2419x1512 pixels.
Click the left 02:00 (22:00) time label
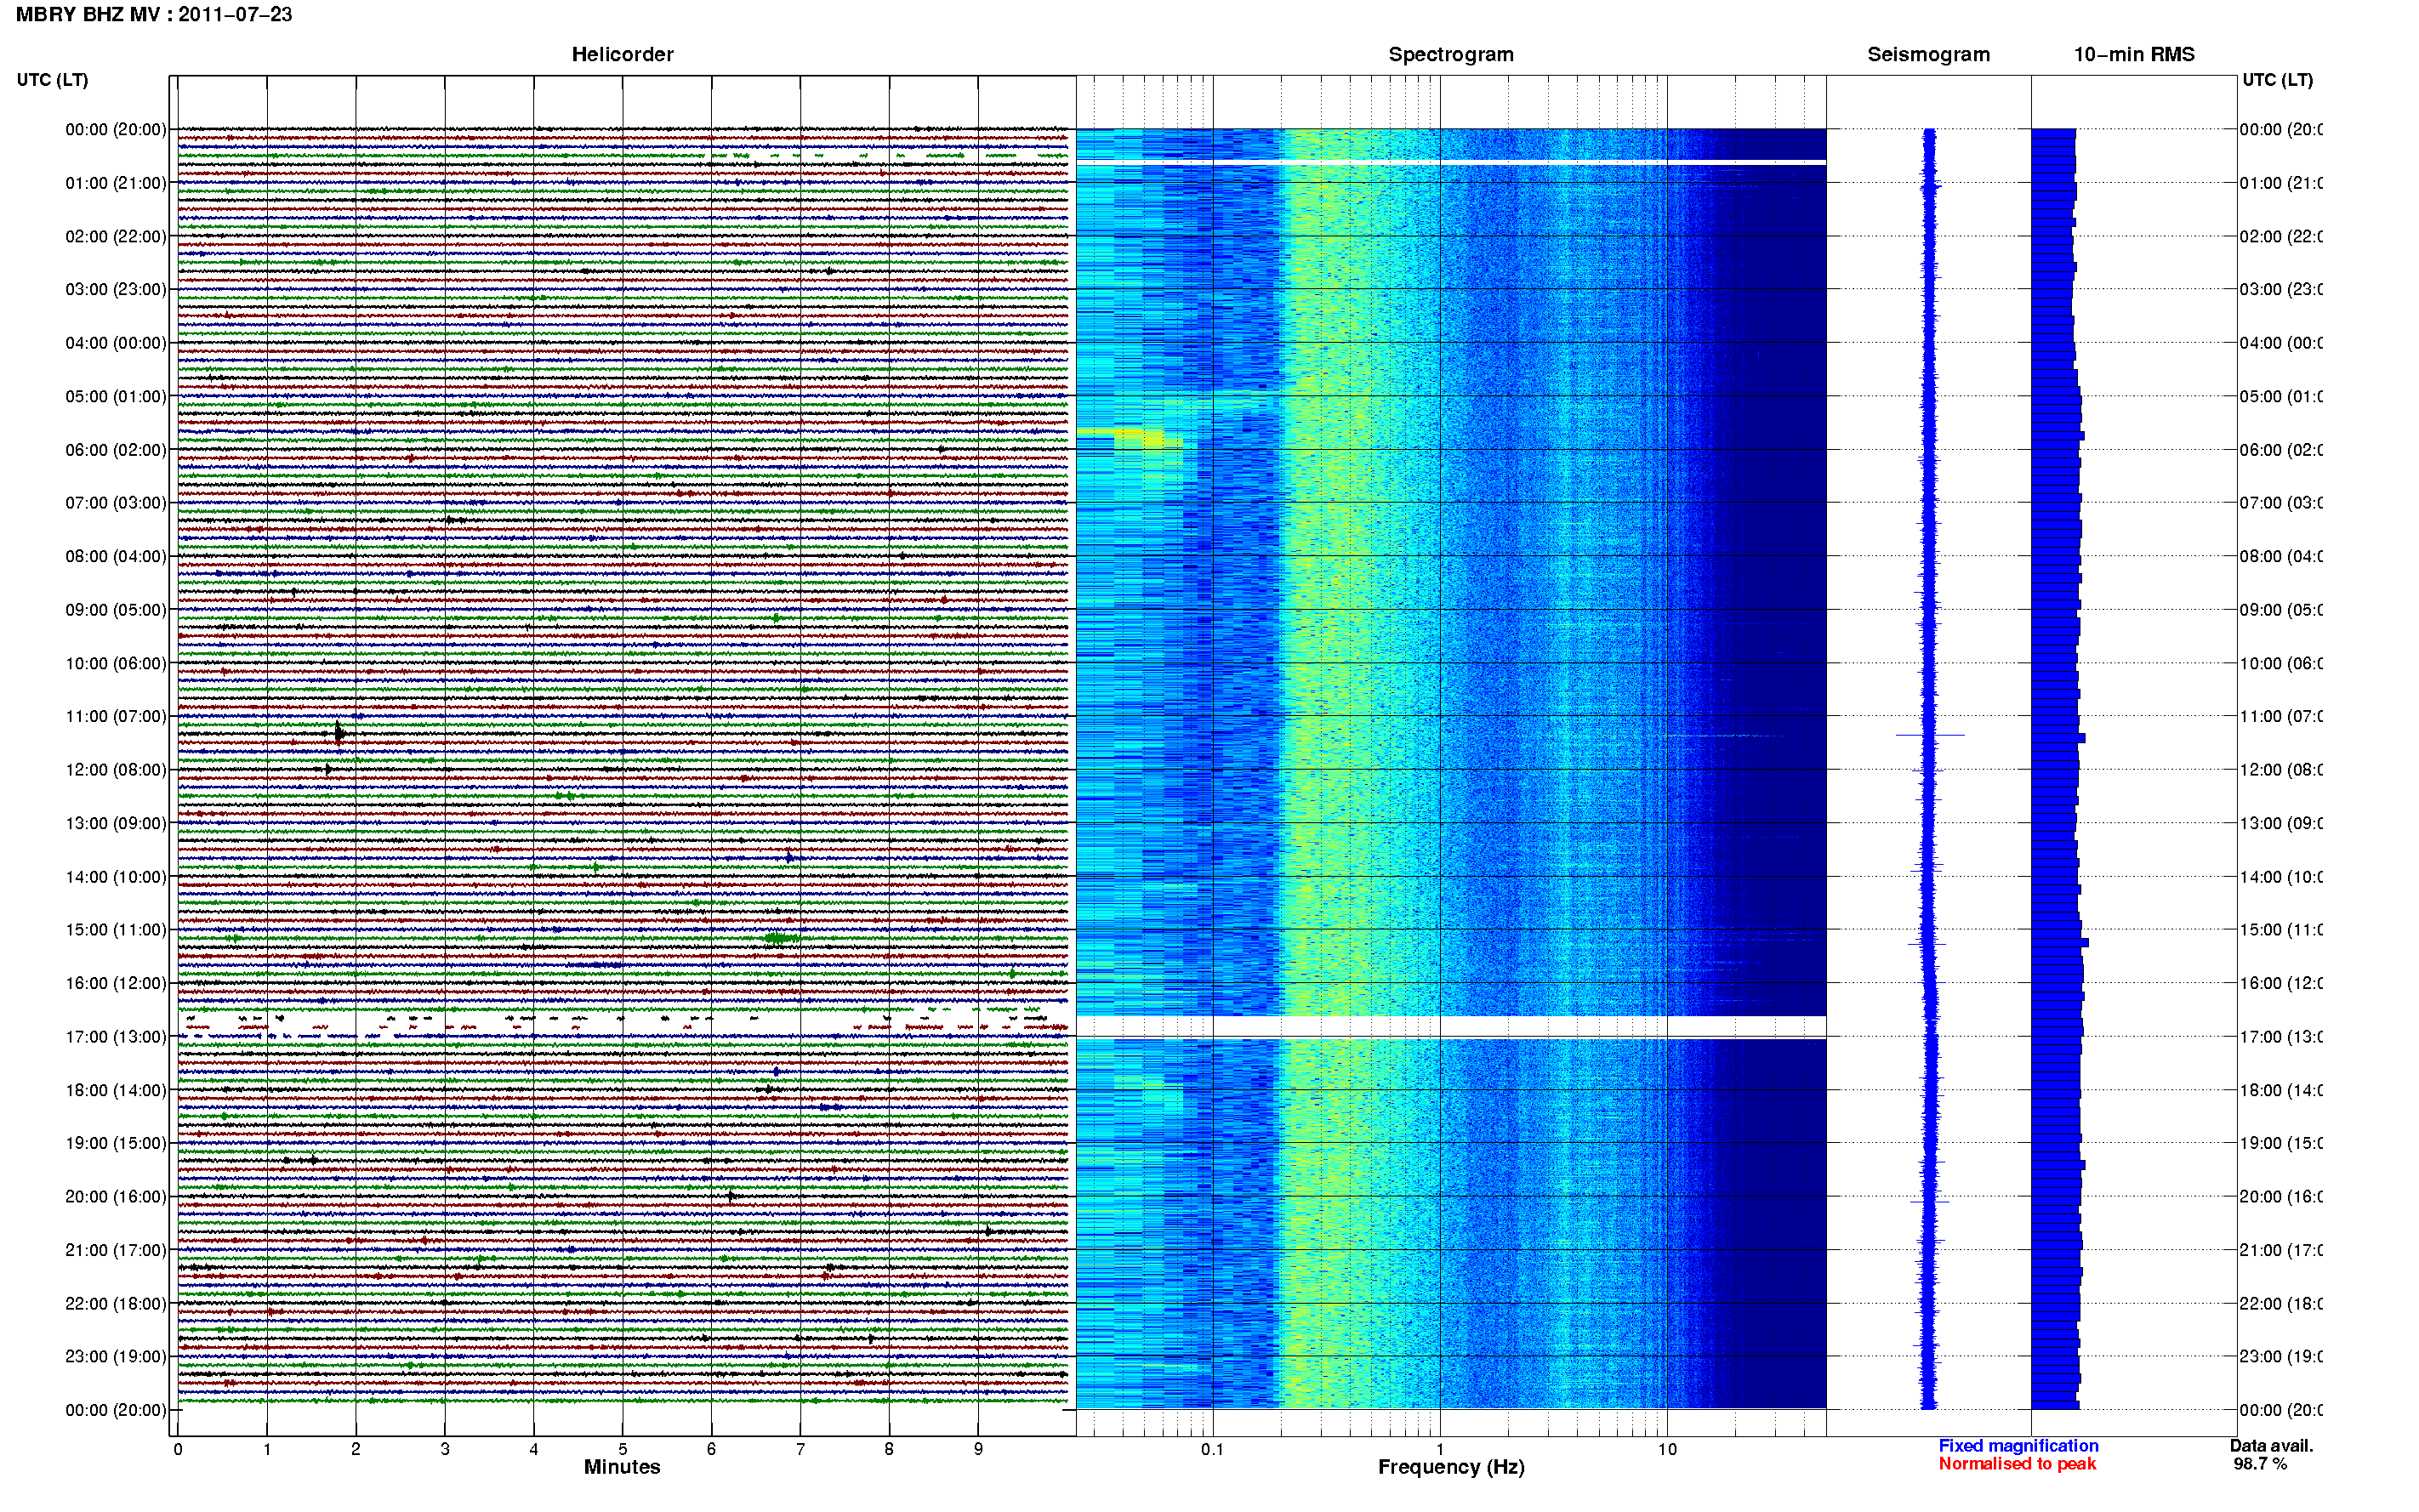click(x=116, y=236)
